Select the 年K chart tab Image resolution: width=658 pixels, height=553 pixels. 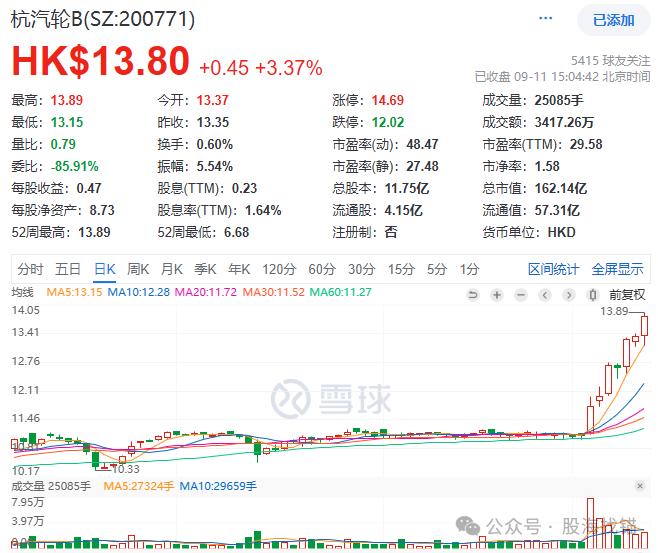(x=239, y=269)
